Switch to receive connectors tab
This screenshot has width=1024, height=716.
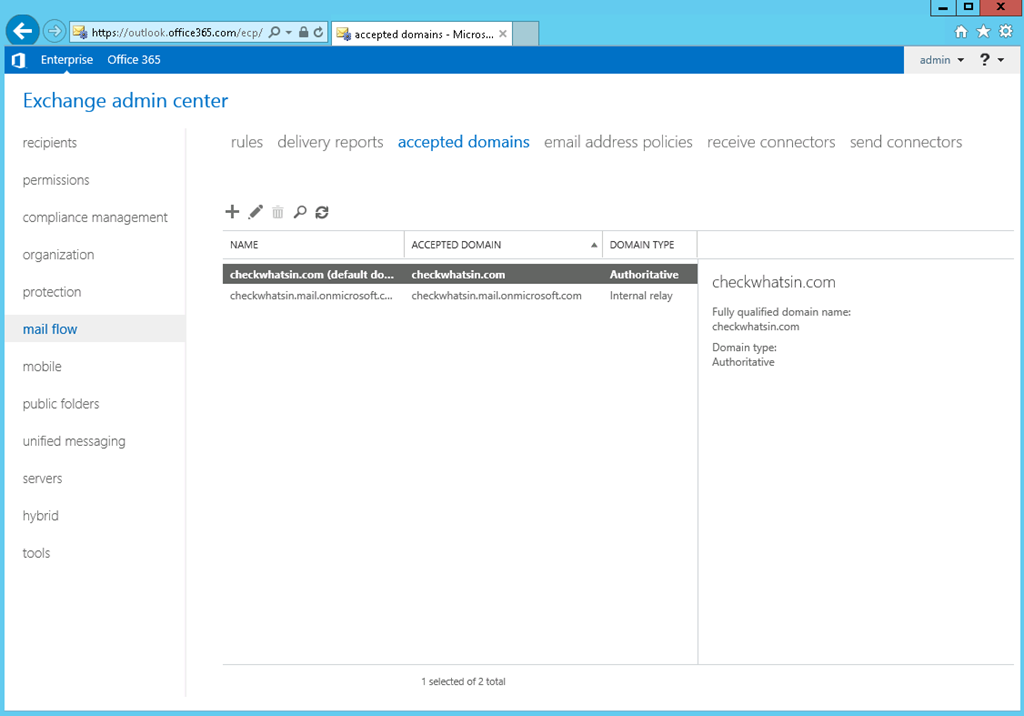pyautogui.click(x=771, y=142)
